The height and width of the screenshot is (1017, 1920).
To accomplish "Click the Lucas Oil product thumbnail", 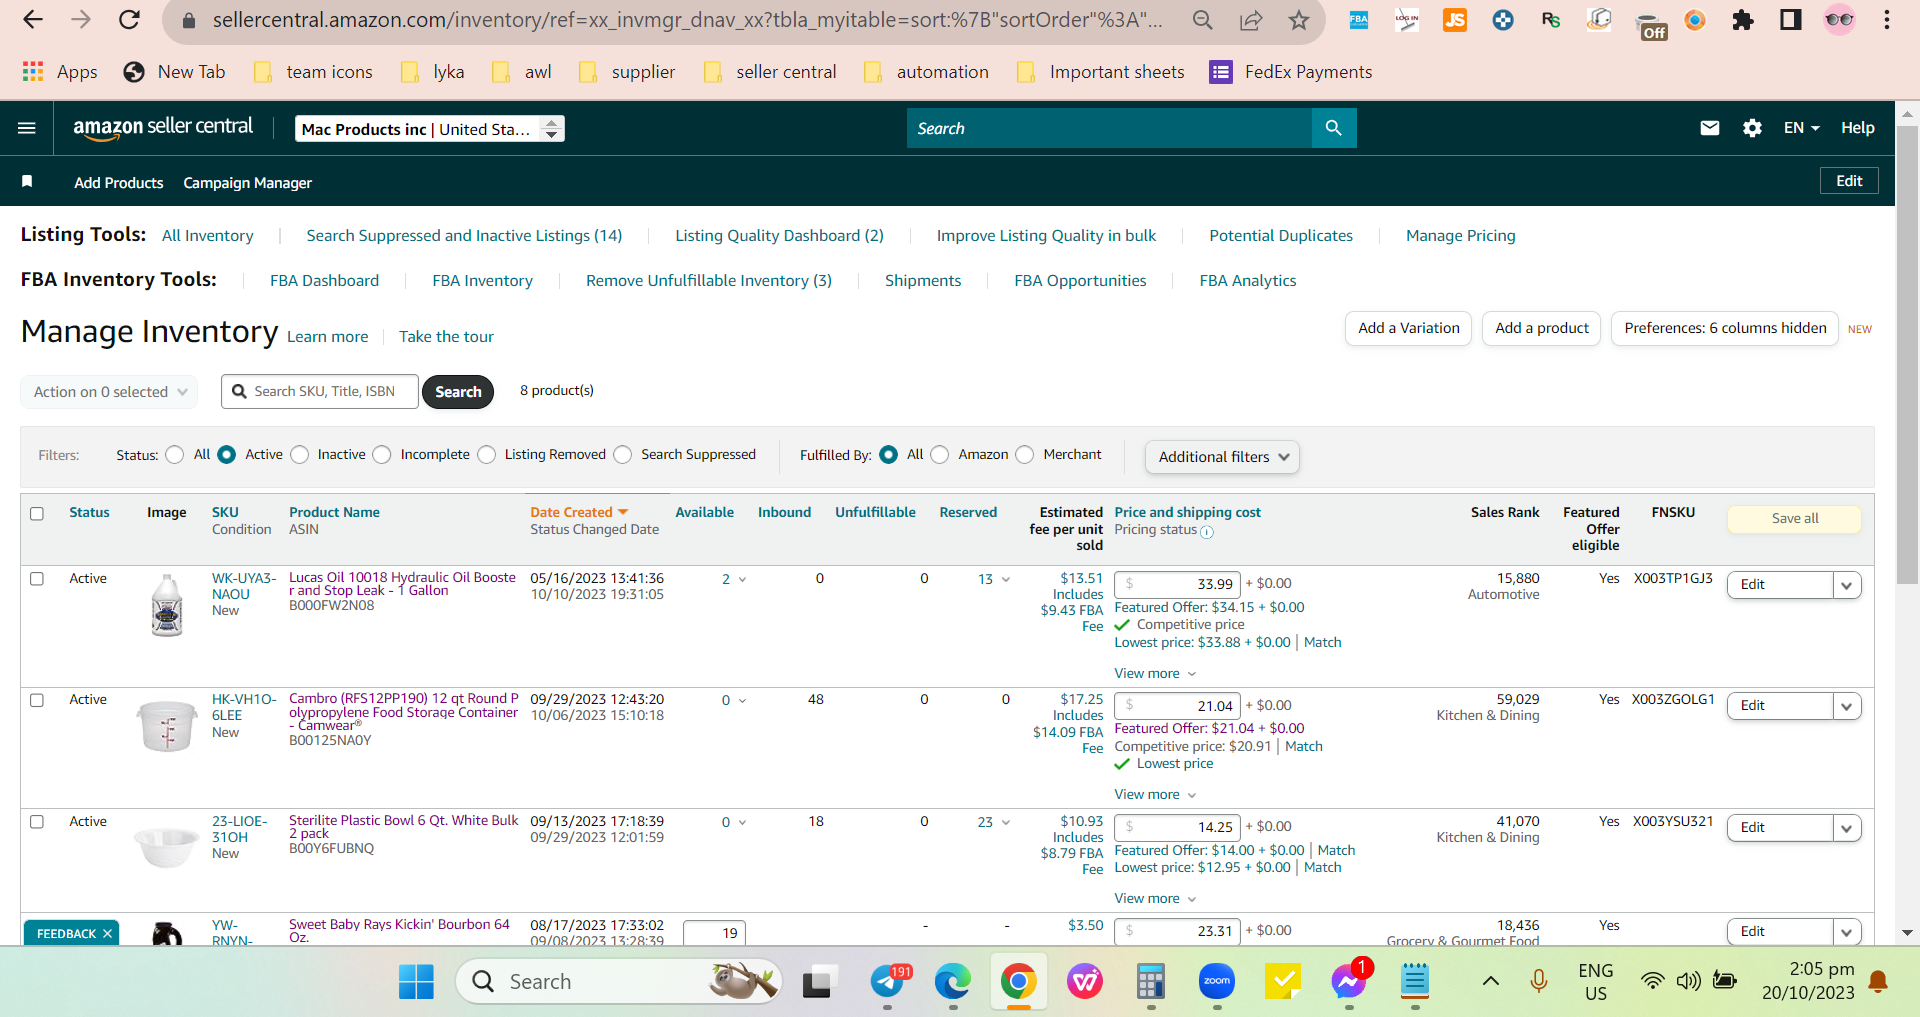I will (167, 606).
